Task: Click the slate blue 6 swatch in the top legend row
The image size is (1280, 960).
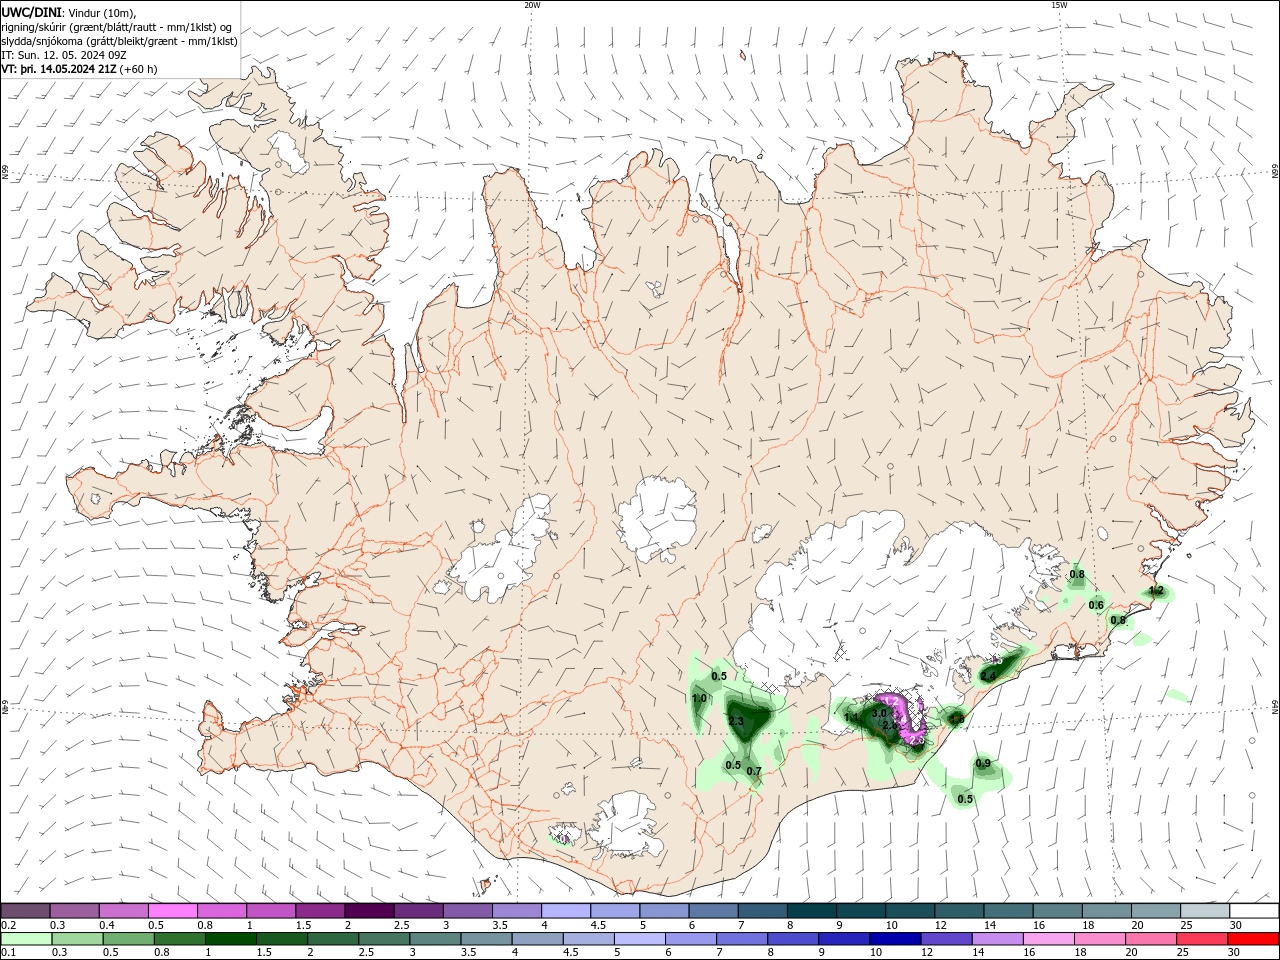Action: click(x=713, y=911)
